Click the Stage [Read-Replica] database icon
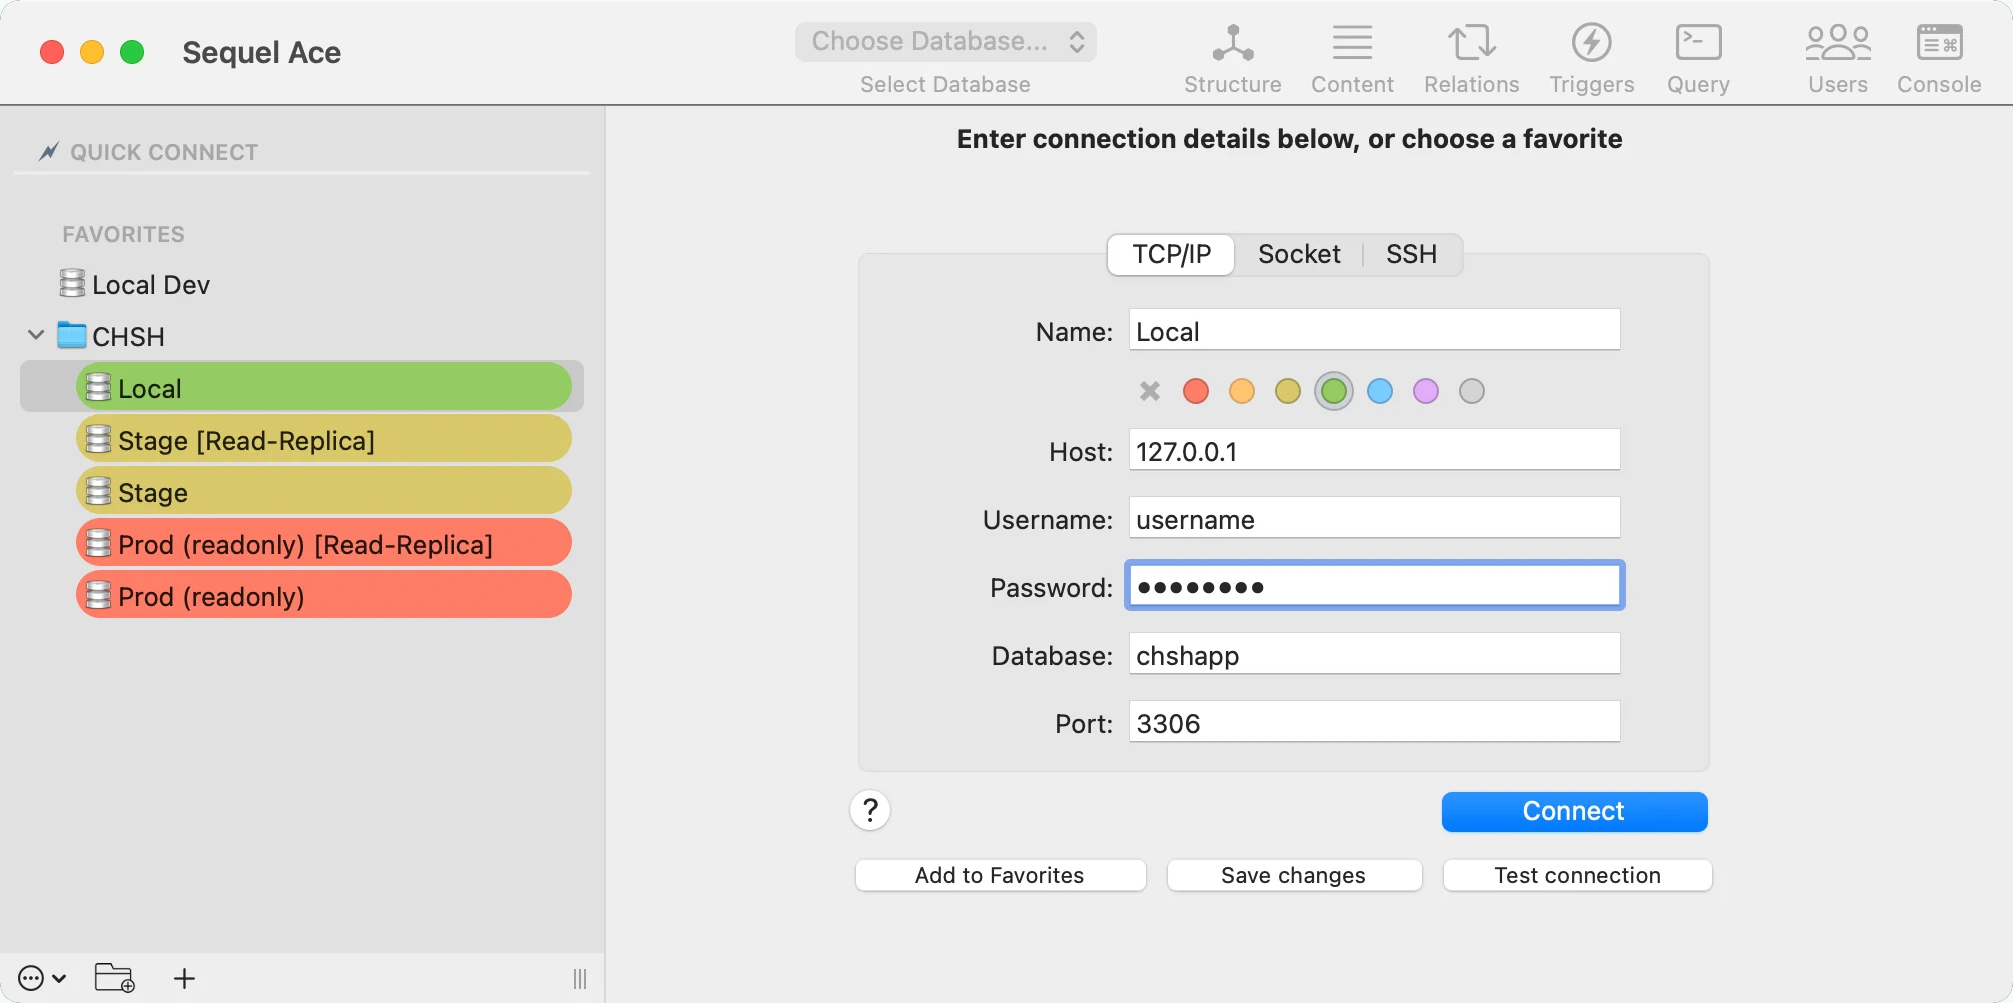The width and height of the screenshot is (2013, 1003). [98, 439]
